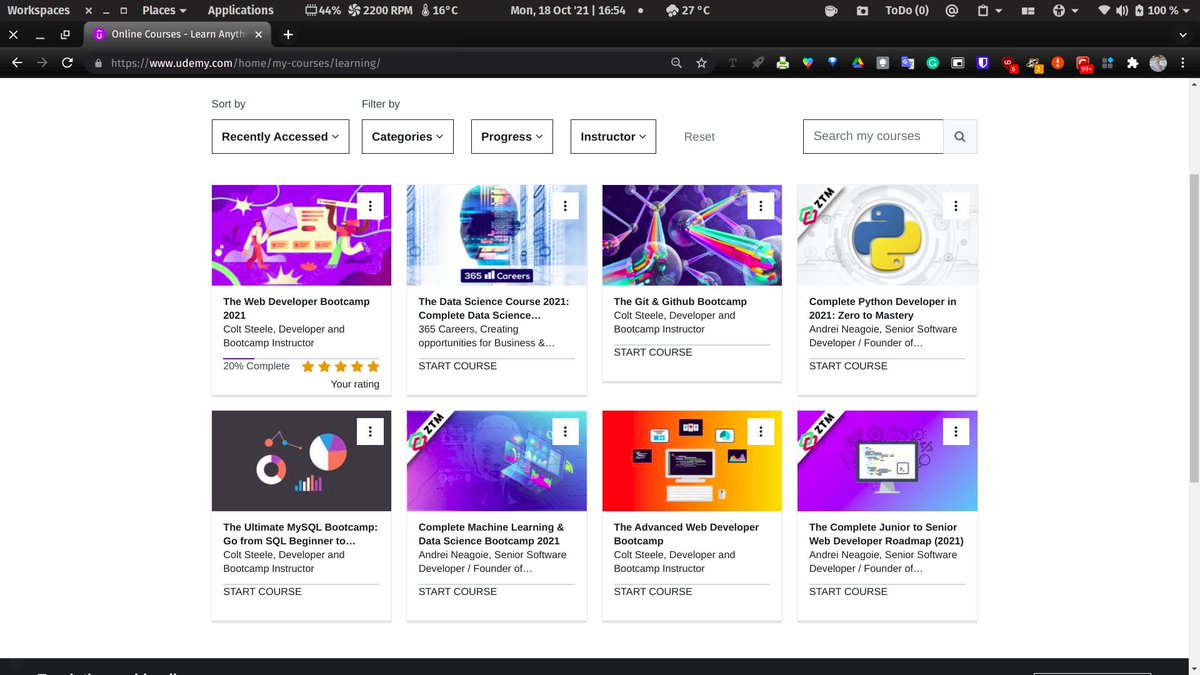This screenshot has width=1200, height=675.
Task: Open the date and time panel clock
Action: 568,10
